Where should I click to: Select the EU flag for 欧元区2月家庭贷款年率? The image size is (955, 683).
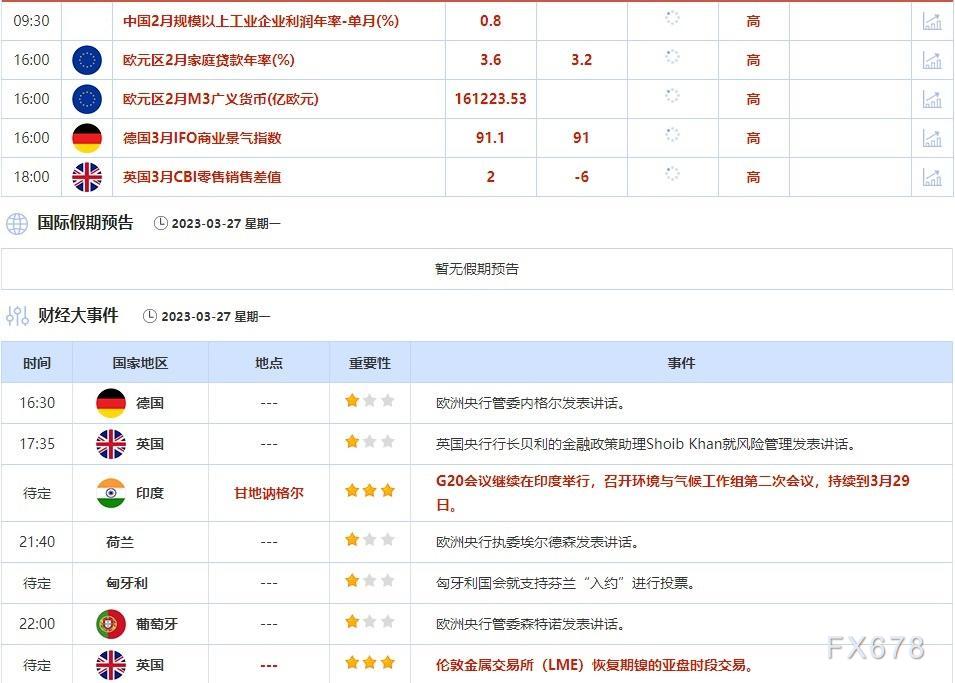point(87,59)
